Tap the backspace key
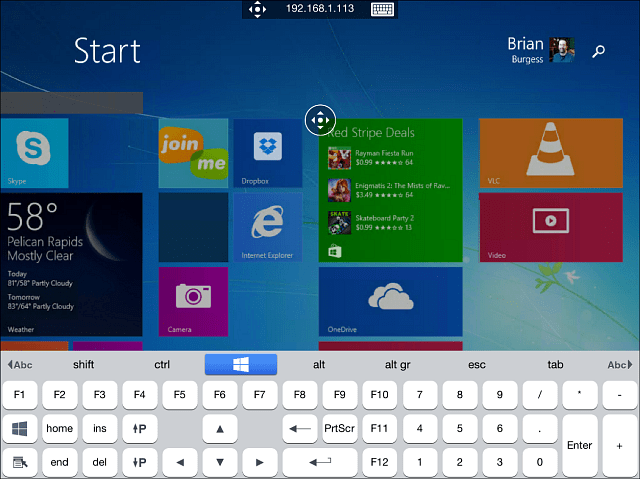640x479 pixels. 300,428
